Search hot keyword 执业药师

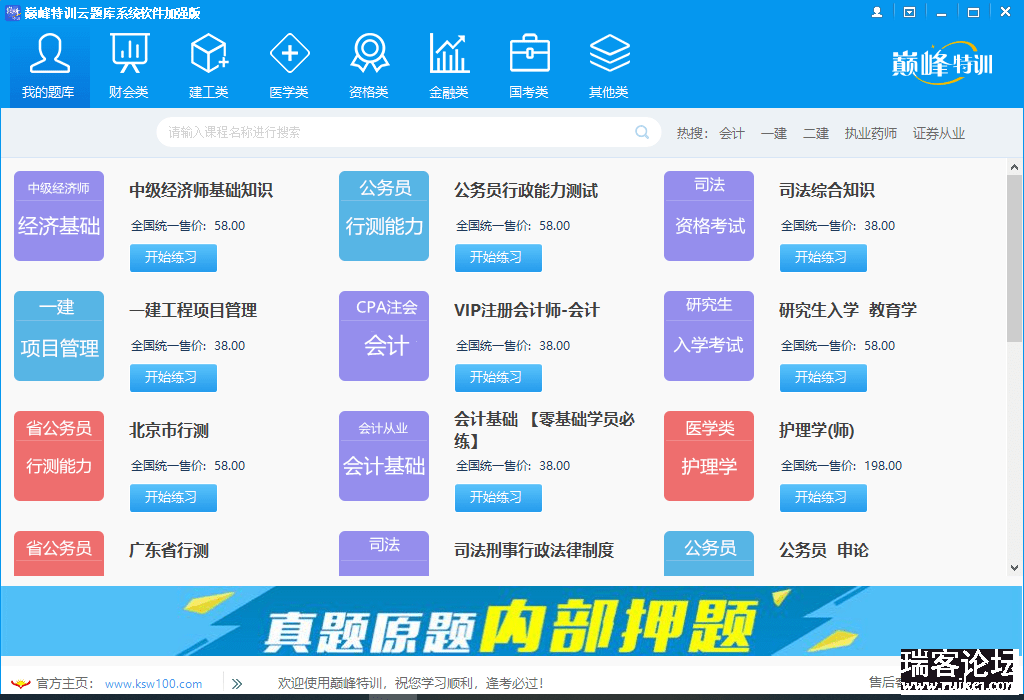[x=871, y=133]
